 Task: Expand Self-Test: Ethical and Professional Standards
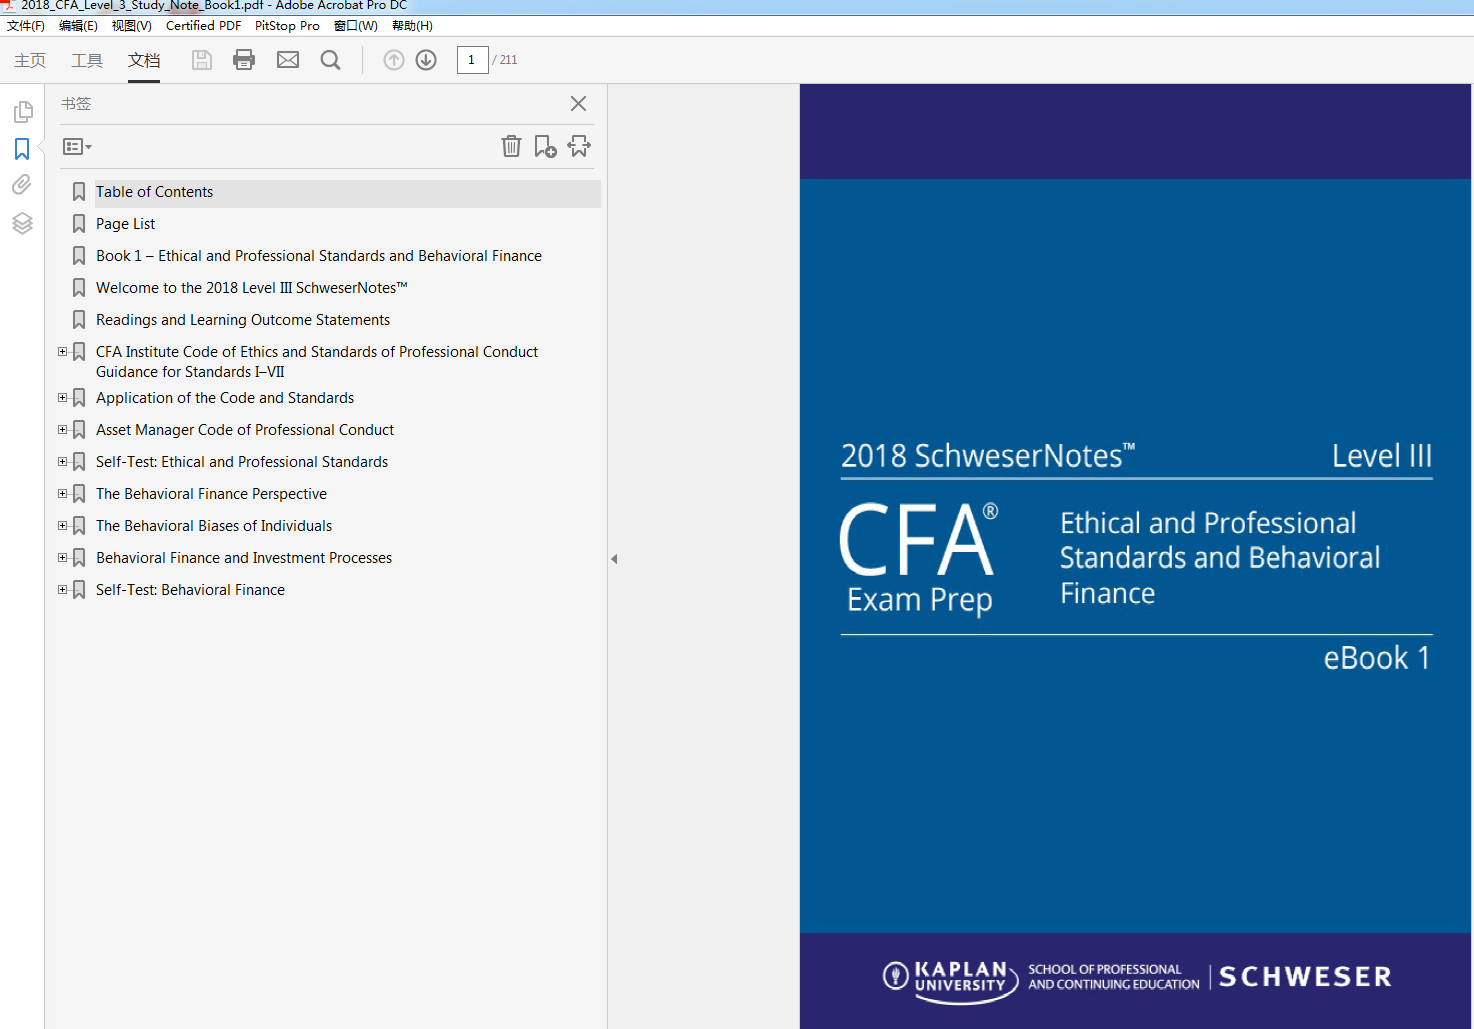coord(63,462)
